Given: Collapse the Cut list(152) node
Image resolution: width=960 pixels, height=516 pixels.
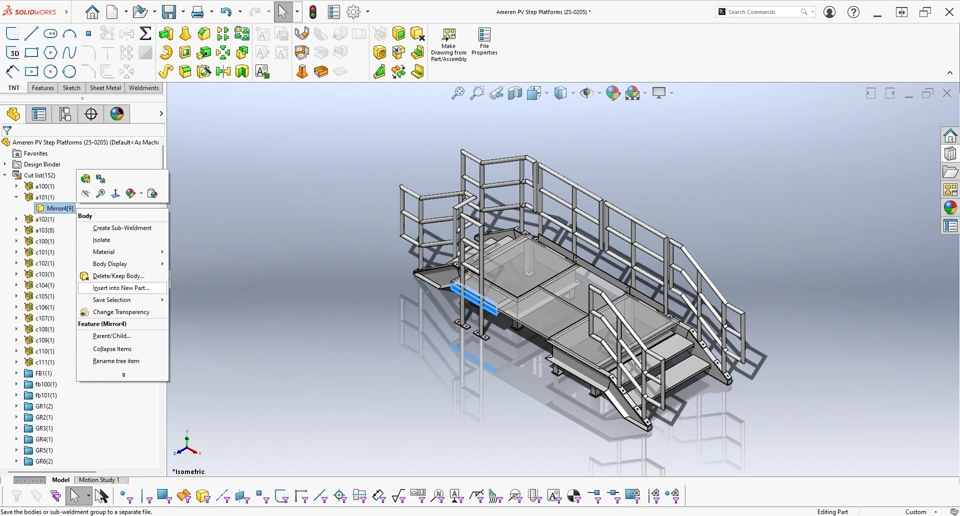Looking at the screenshot, I should 6,175.
